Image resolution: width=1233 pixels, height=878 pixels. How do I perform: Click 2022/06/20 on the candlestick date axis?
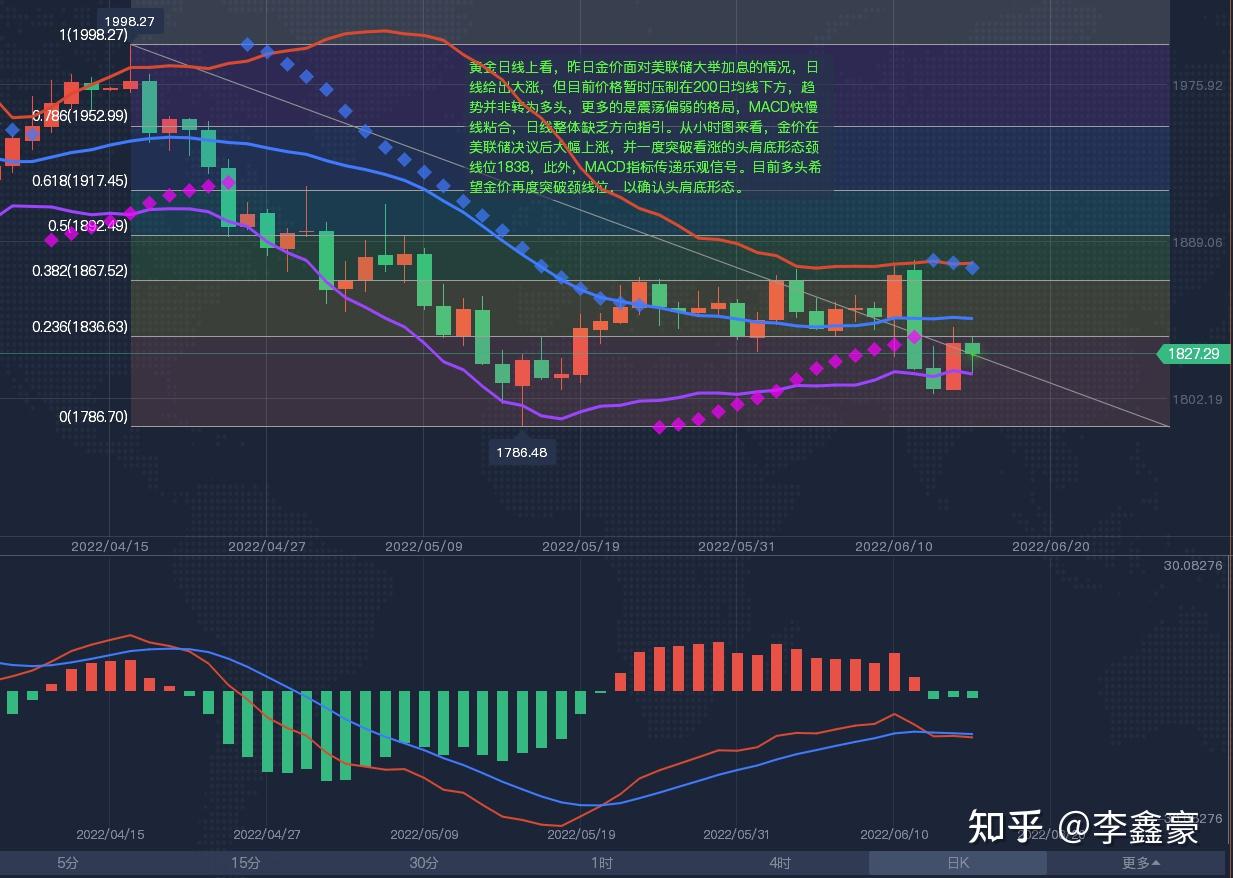[1051, 547]
